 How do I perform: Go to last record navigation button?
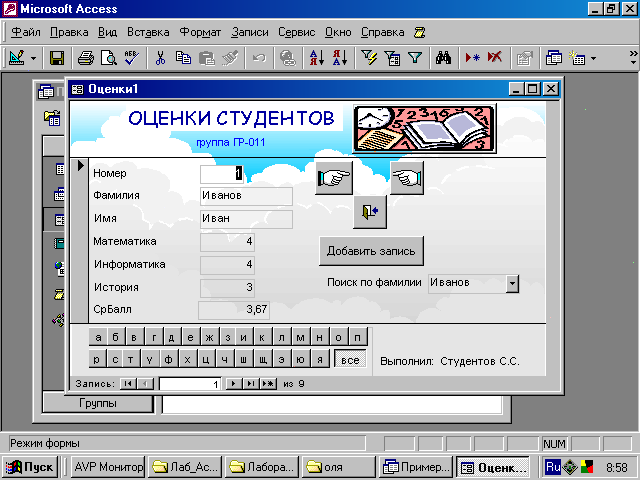tap(251, 384)
